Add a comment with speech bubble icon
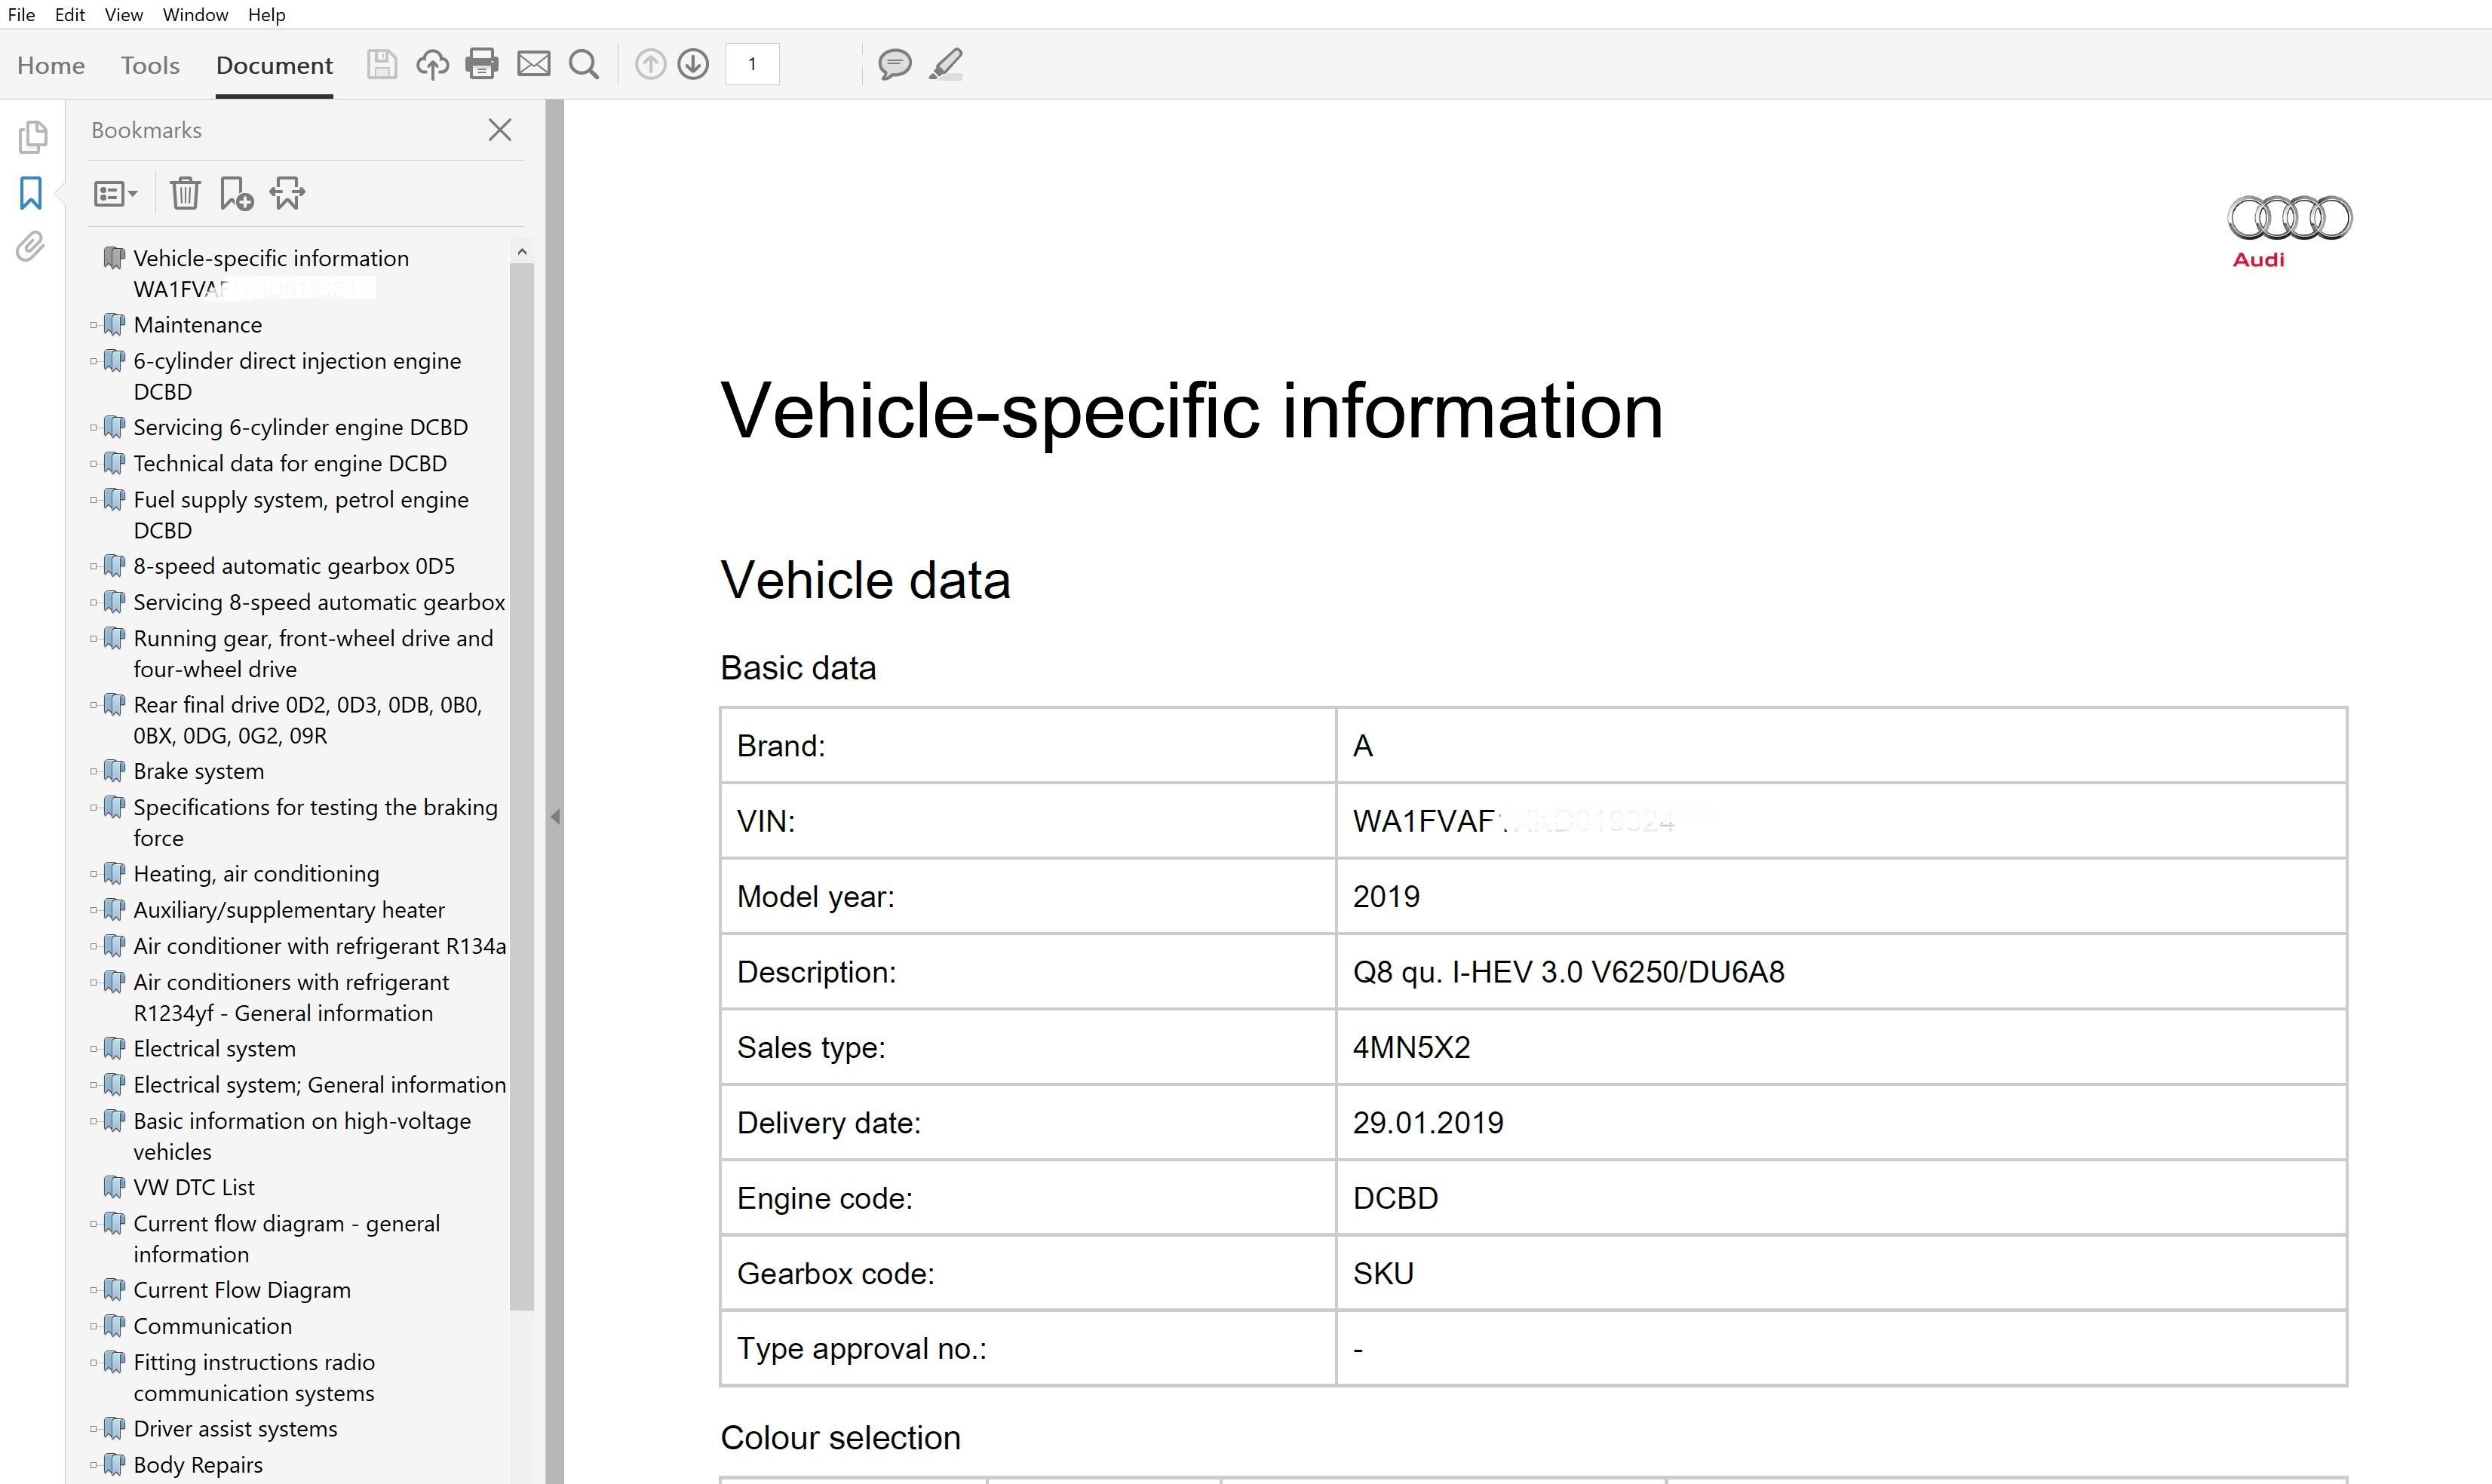Screen dimensions: 2492x1484 pyautogui.click(x=894, y=65)
